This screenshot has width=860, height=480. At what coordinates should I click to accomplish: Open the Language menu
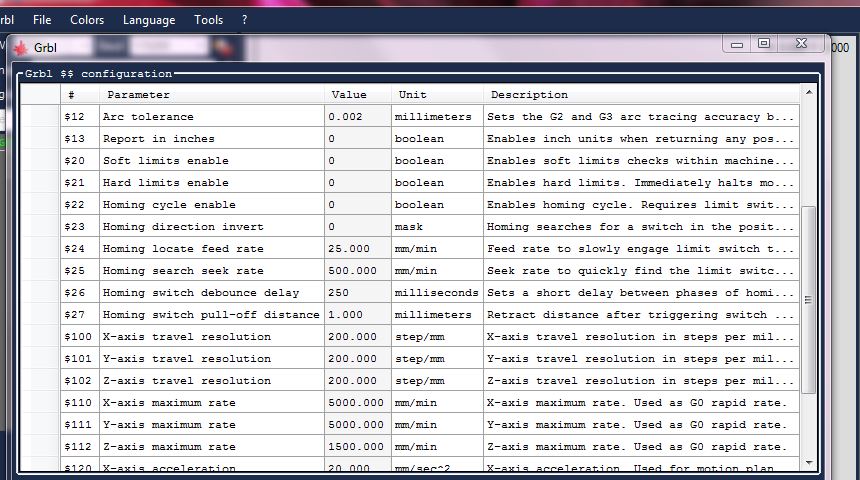pos(149,20)
